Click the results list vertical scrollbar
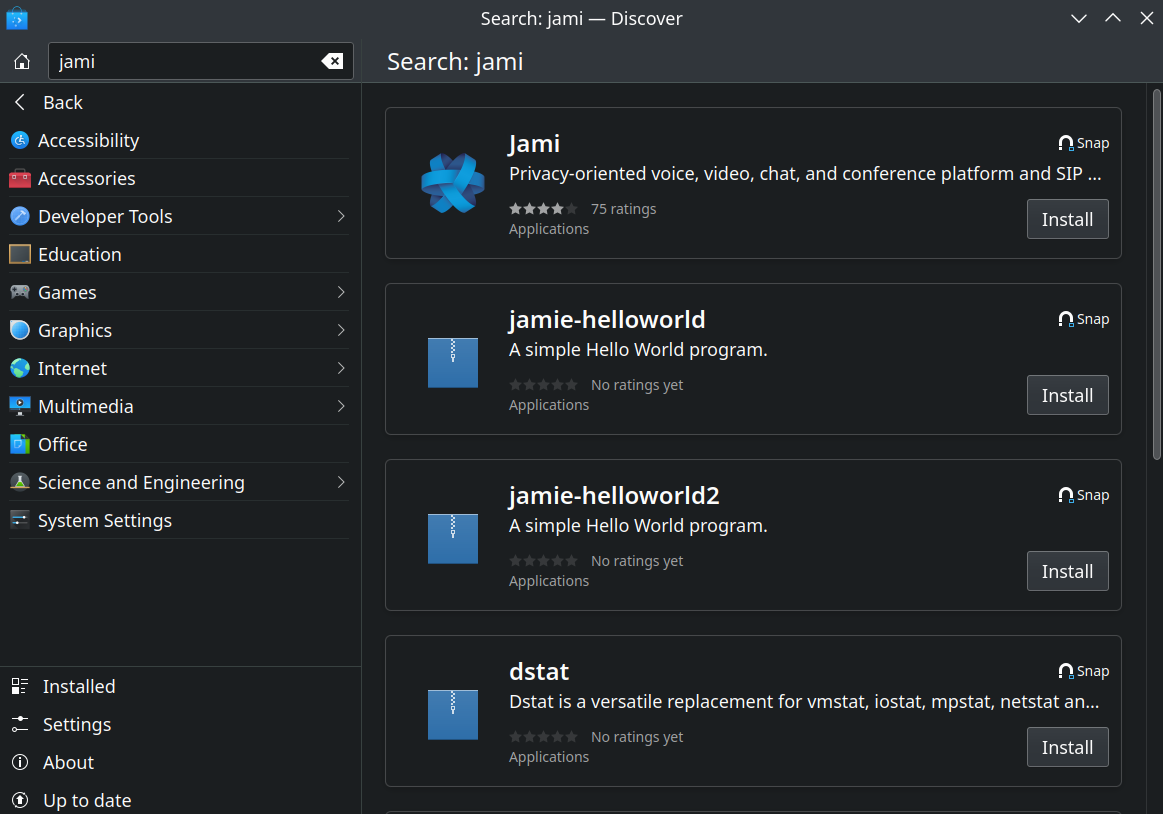Image resolution: width=1163 pixels, height=814 pixels. (x=1156, y=275)
